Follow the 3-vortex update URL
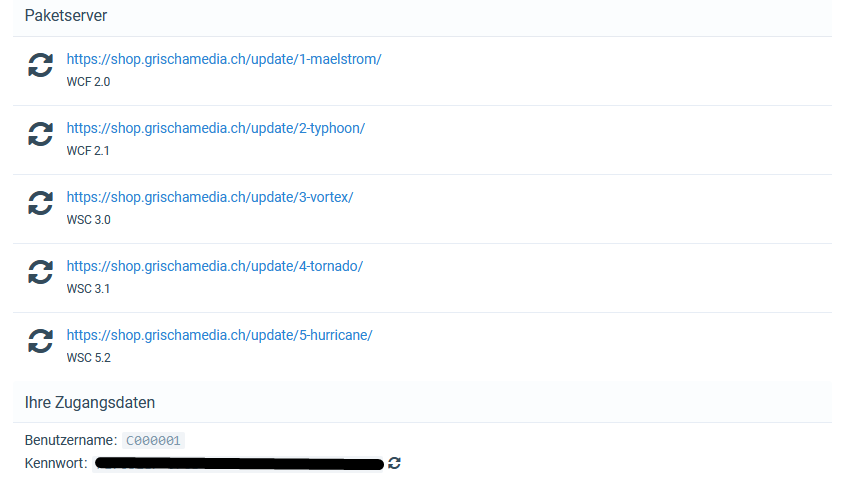 (210, 197)
